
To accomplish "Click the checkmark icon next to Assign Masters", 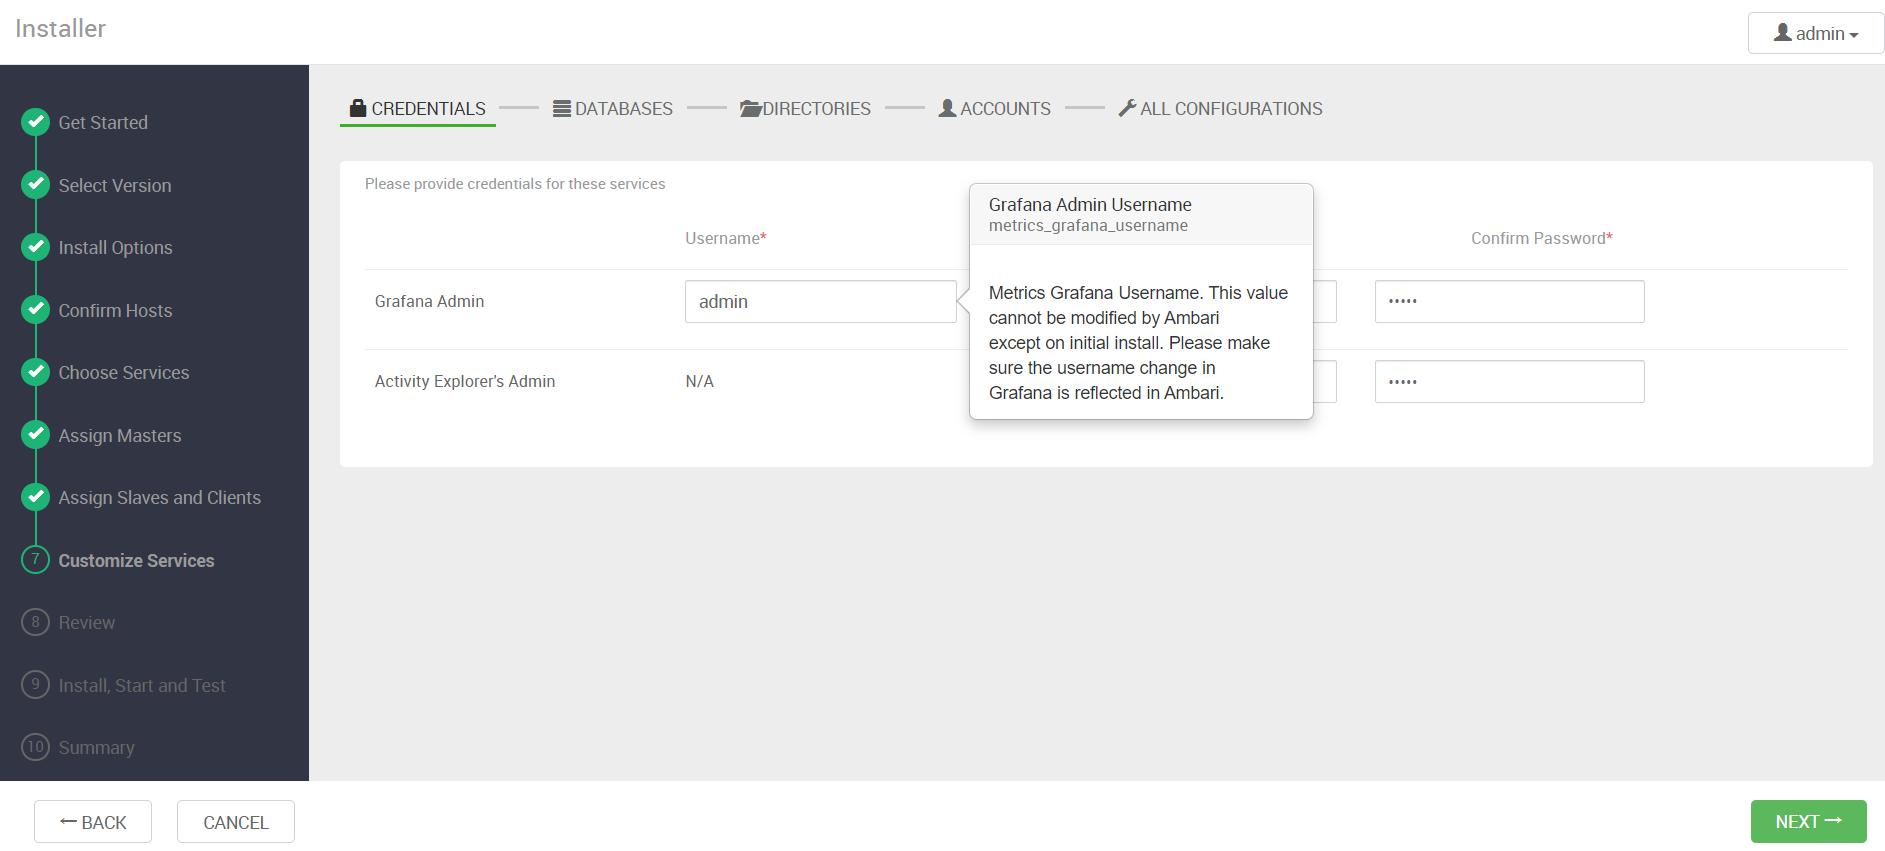I will 36,435.
